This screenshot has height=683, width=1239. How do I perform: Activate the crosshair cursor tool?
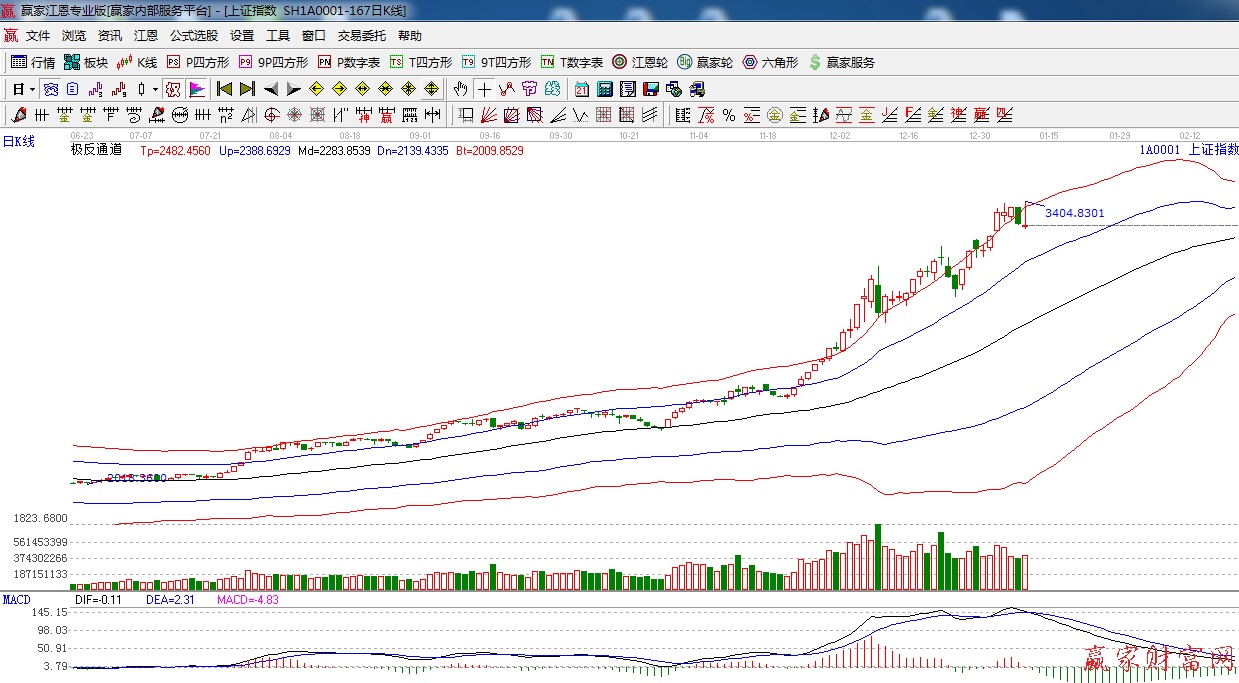[484, 89]
